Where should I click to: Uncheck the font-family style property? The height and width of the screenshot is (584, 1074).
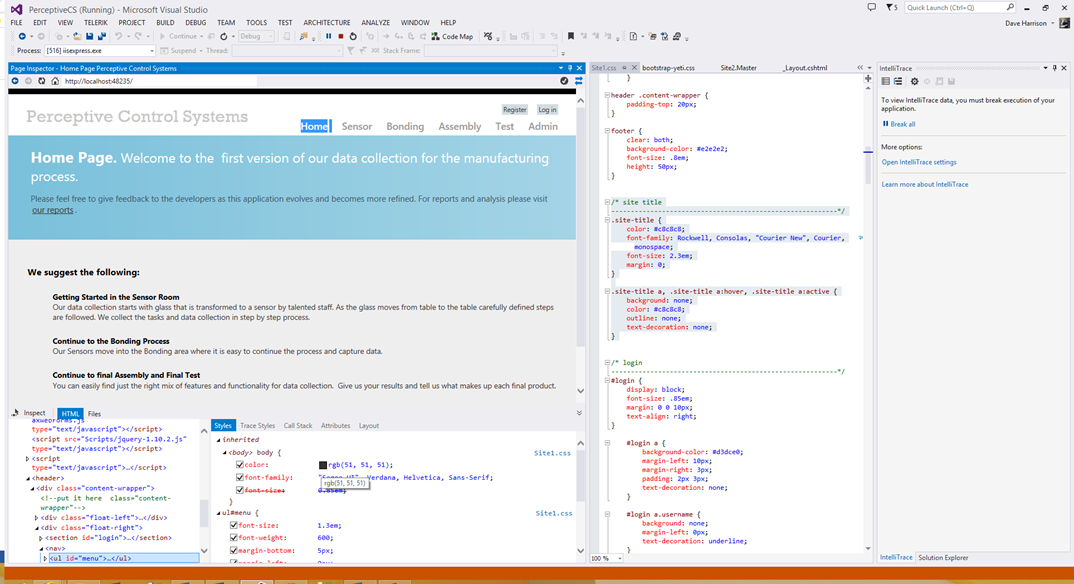(x=239, y=477)
